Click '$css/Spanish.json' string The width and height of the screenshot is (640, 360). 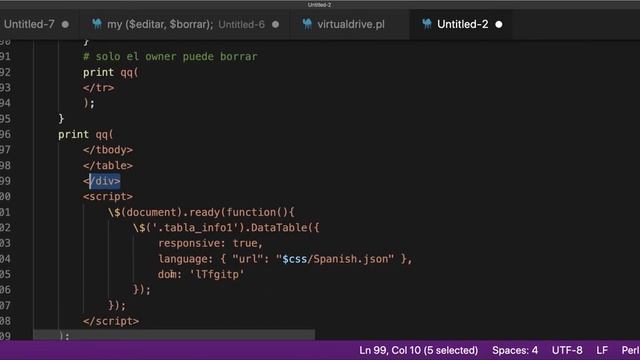click(335, 259)
